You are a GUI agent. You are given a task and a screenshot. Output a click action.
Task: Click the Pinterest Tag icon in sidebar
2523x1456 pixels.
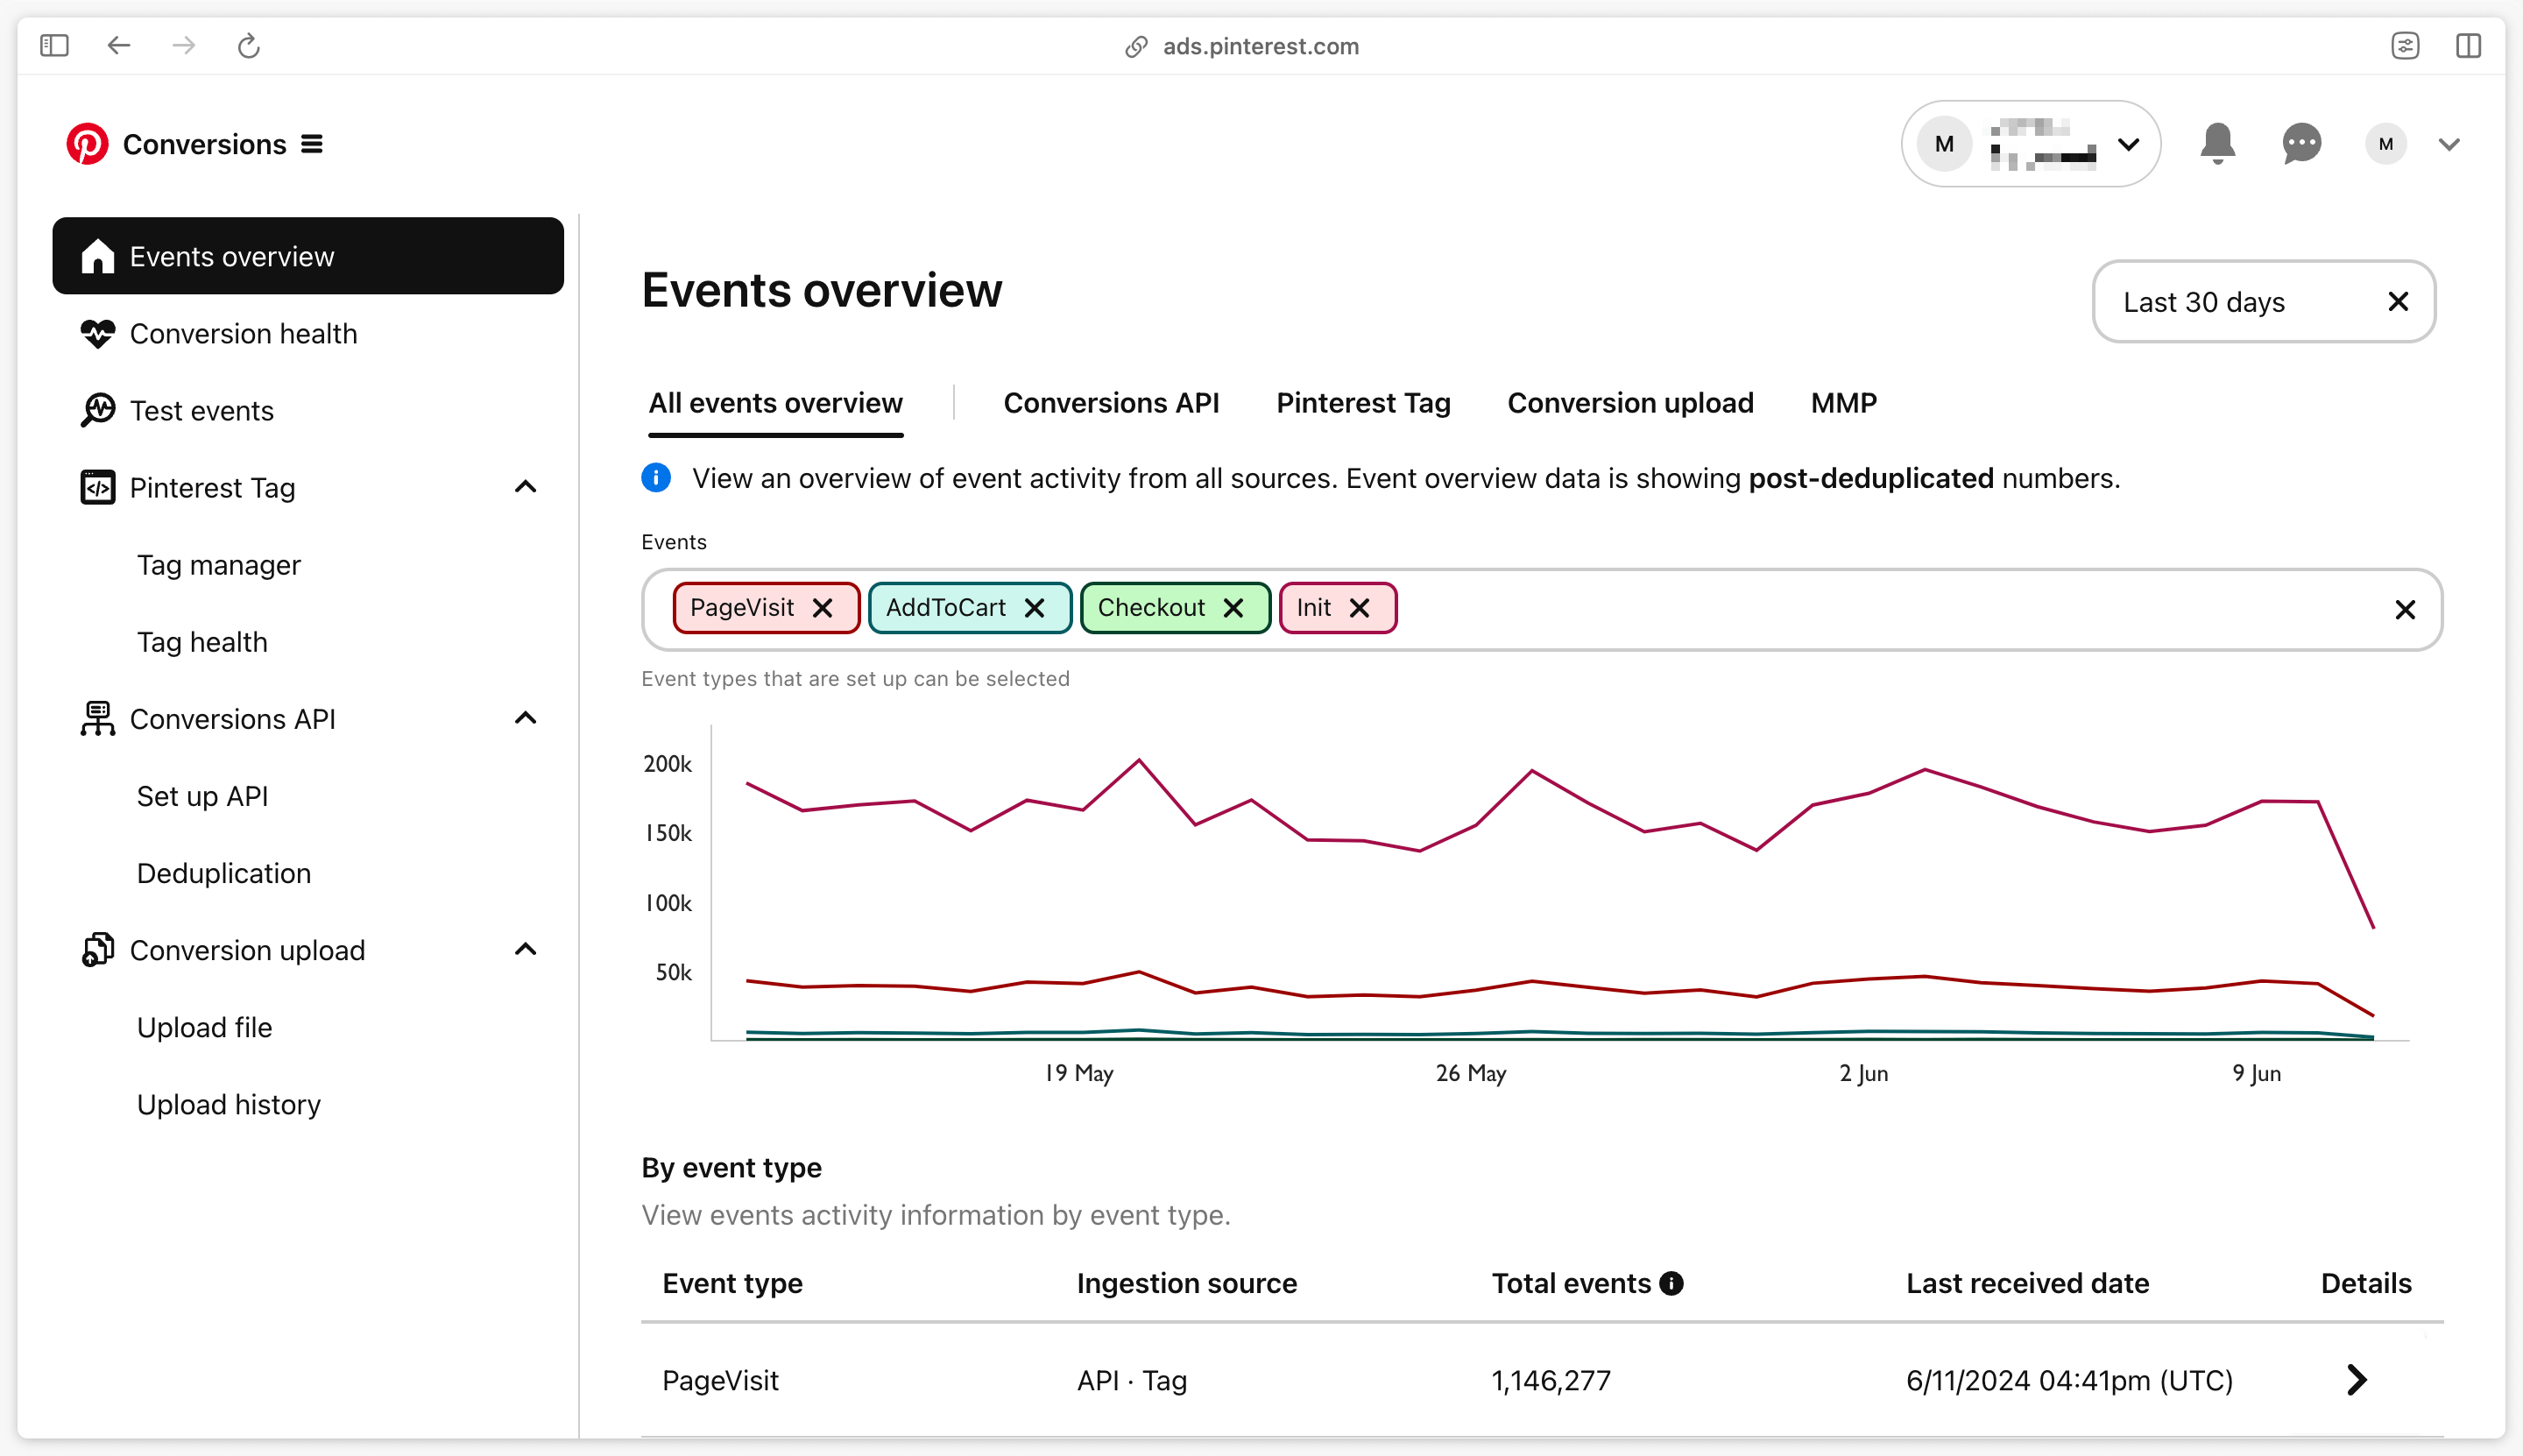pos(97,487)
